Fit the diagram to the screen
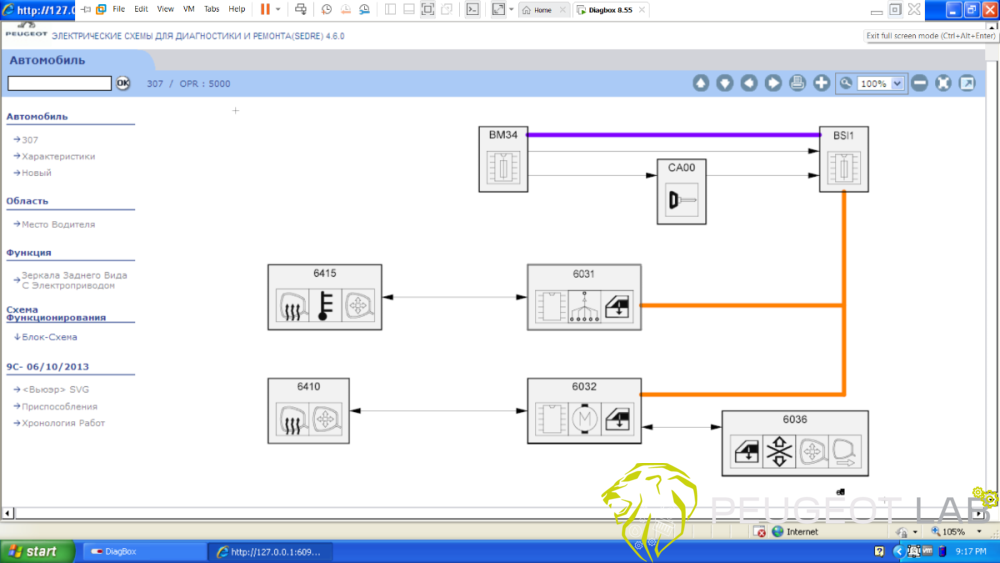The width and height of the screenshot is (1000, 563). (943, 83)
